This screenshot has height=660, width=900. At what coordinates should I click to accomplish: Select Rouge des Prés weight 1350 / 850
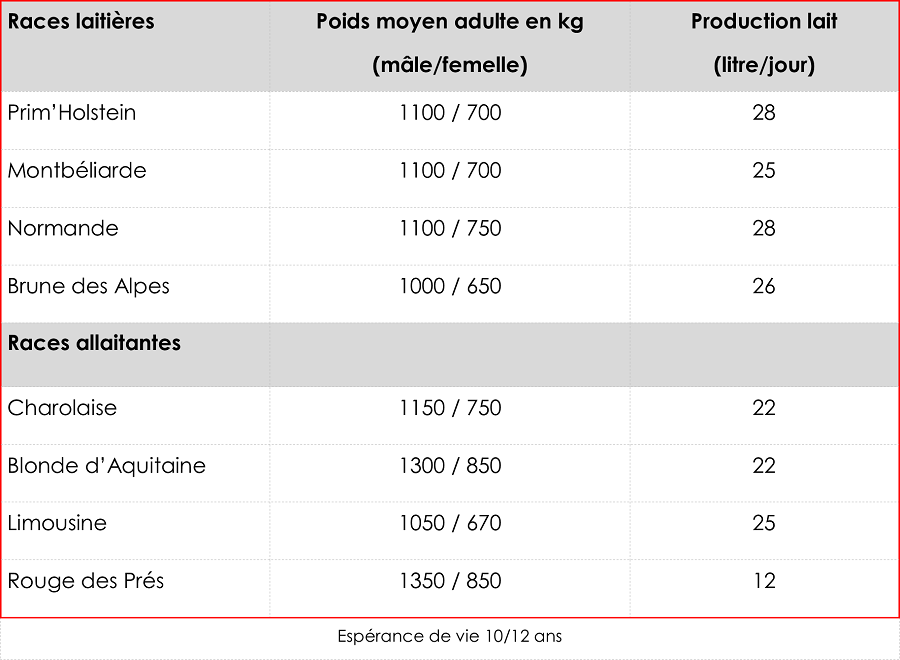point(450,581)
